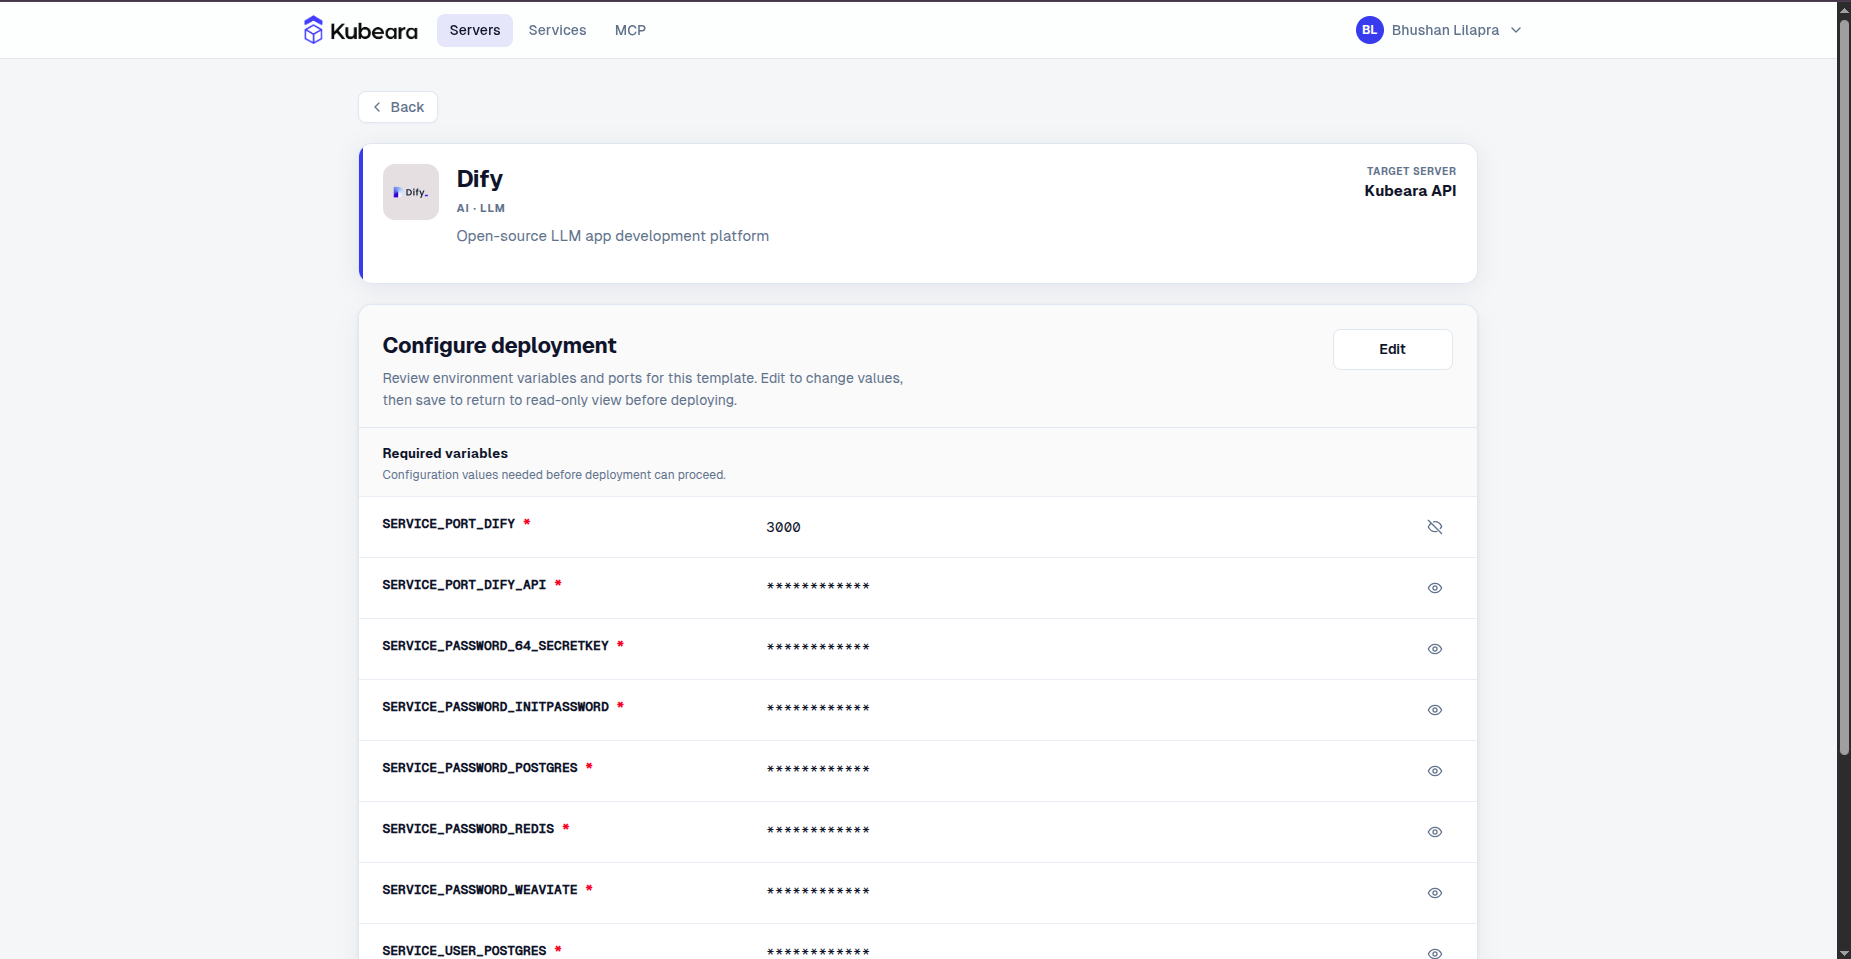This screenshot has width=1851, height=959.
Task: Show the SERVICE_PASSWORD_64_SECRETKEY value
Action: click(x=1435, y=649)
